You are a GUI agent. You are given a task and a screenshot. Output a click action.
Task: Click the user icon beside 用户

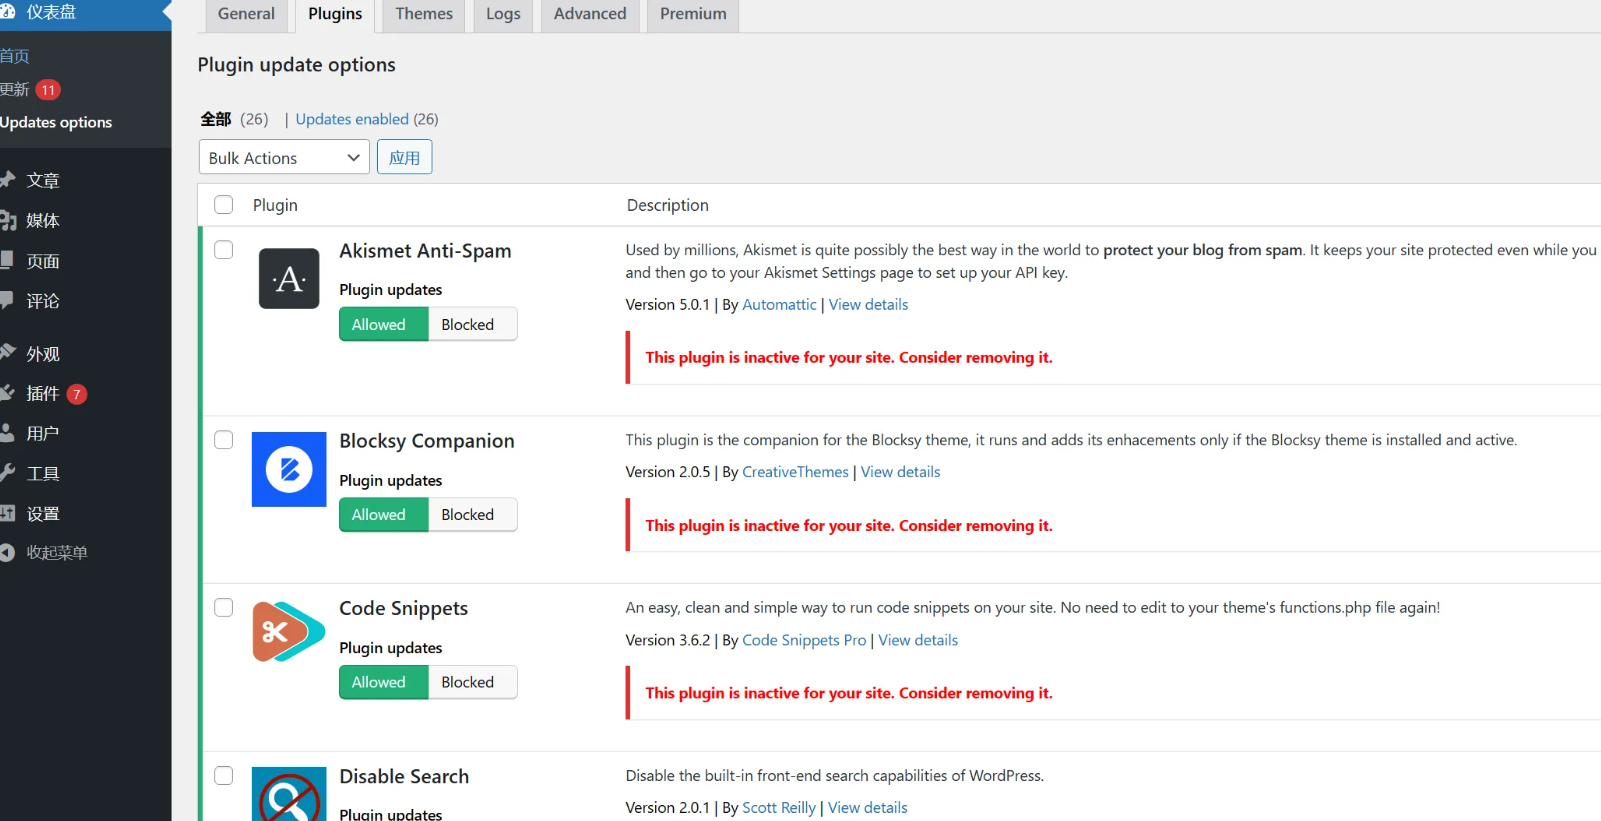coord(7,433)
